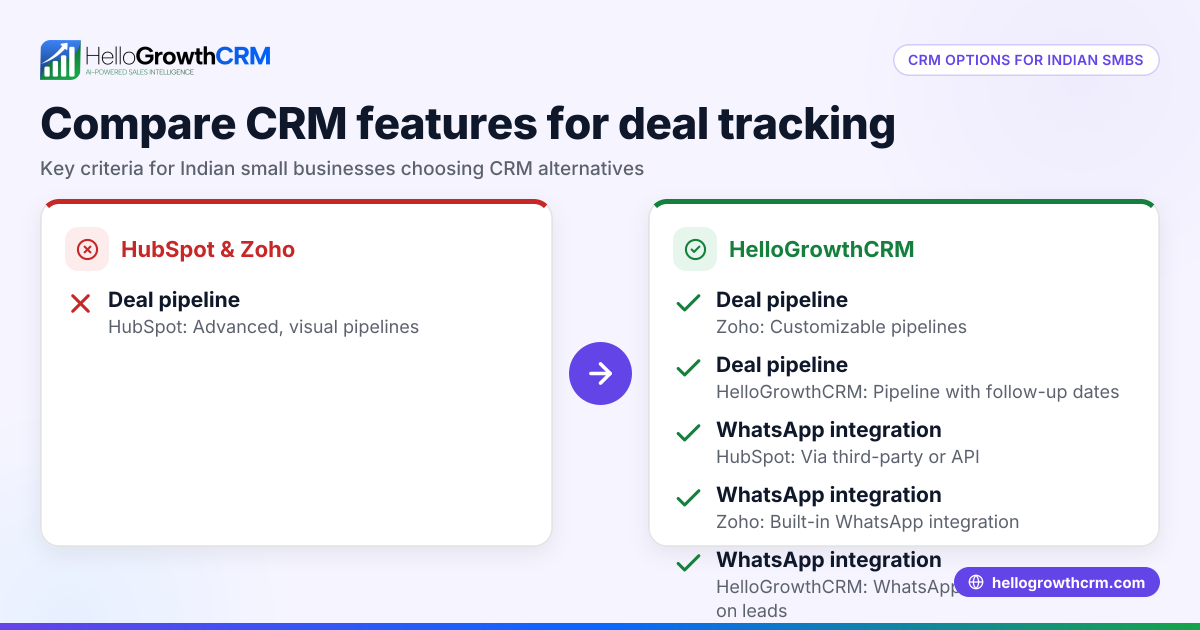Click checkmark beside HubSpot third-party or API row
Screen dimensions: 1200x630
[688, 433]
